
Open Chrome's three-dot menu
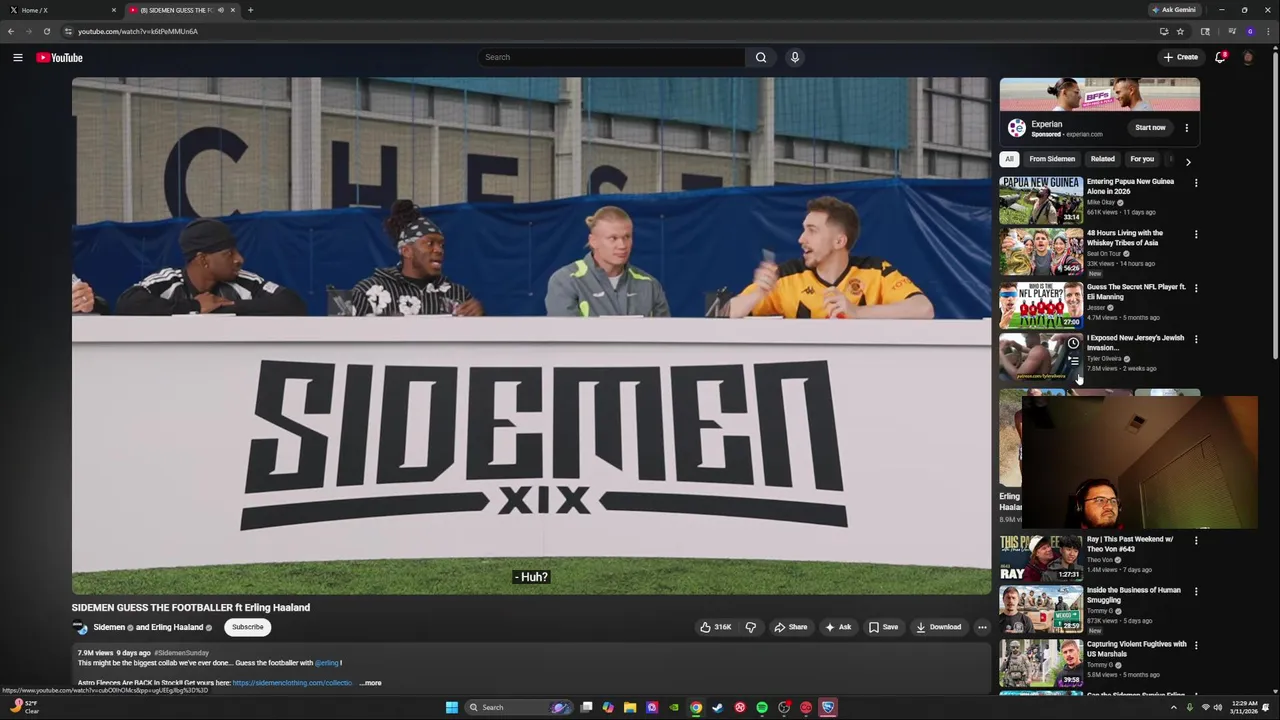click(1267, 31)
